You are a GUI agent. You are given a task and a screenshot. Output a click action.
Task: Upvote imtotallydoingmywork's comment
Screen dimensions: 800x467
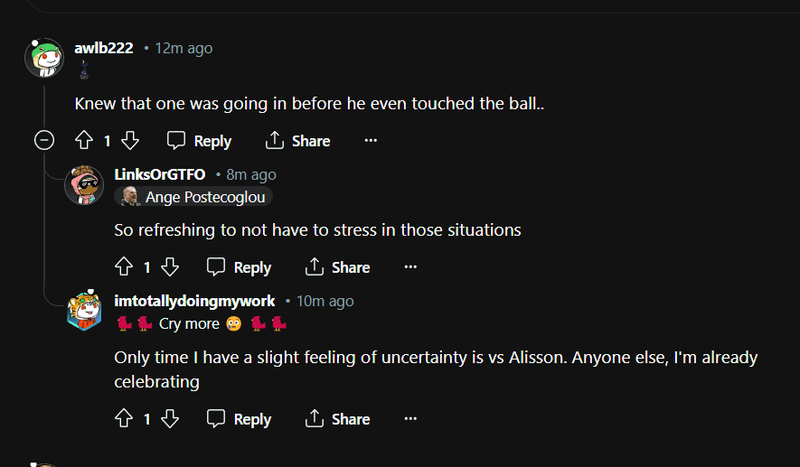tap(124, 419)
